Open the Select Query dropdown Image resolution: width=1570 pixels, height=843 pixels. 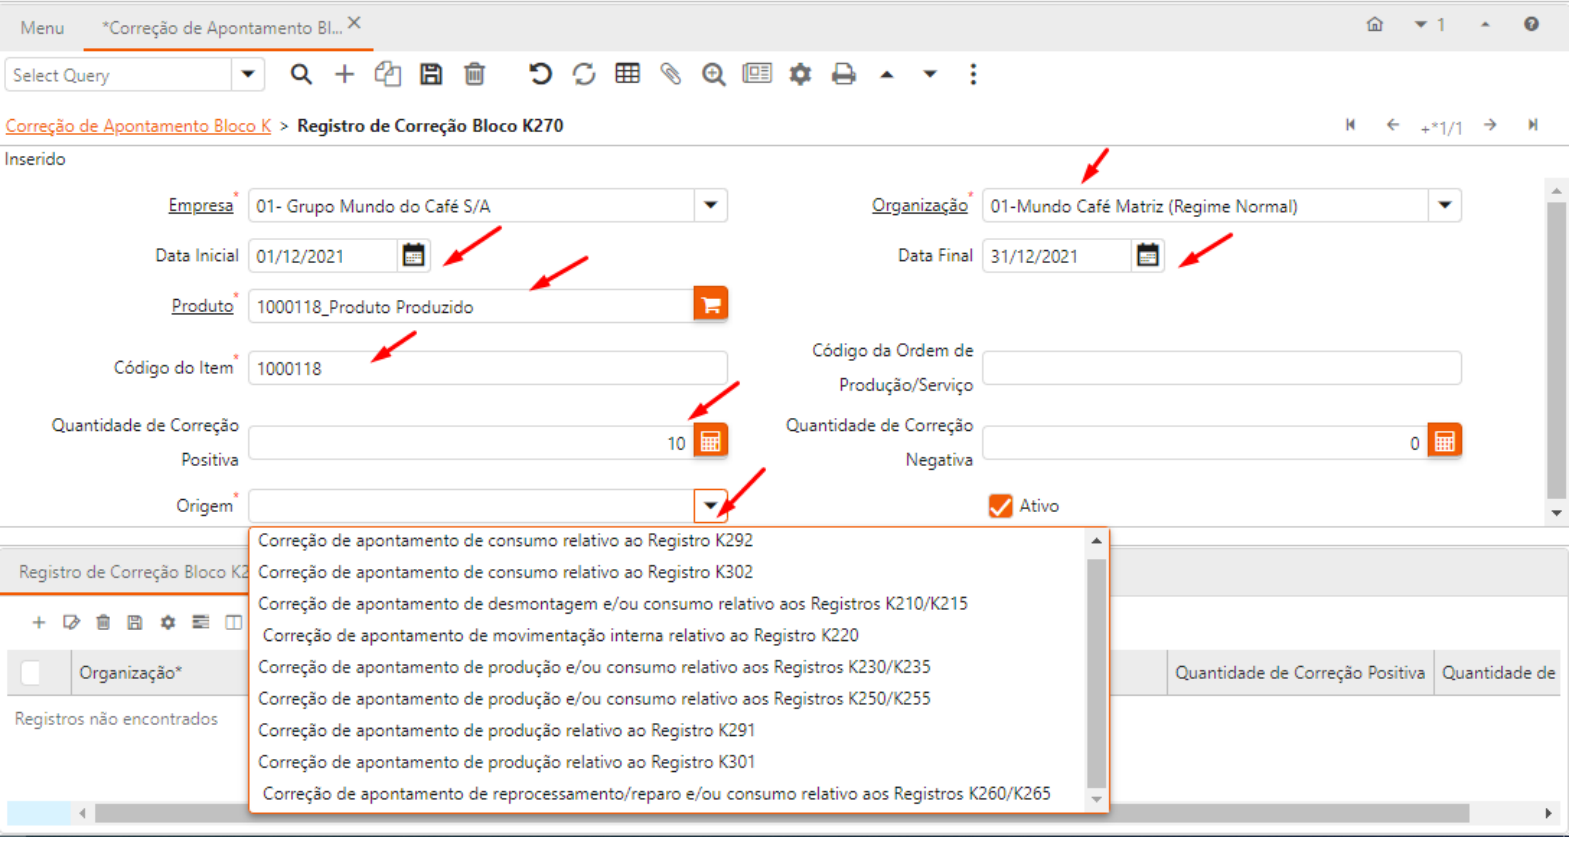[x=247, y=75]
